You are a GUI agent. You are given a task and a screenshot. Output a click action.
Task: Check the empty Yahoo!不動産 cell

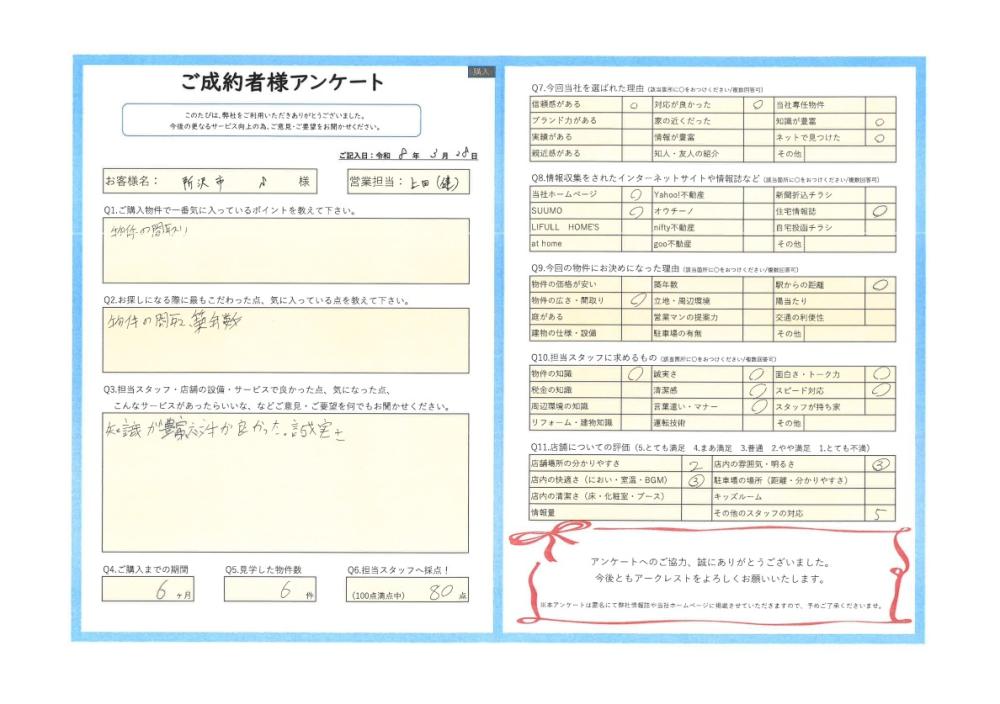[757, 195]
